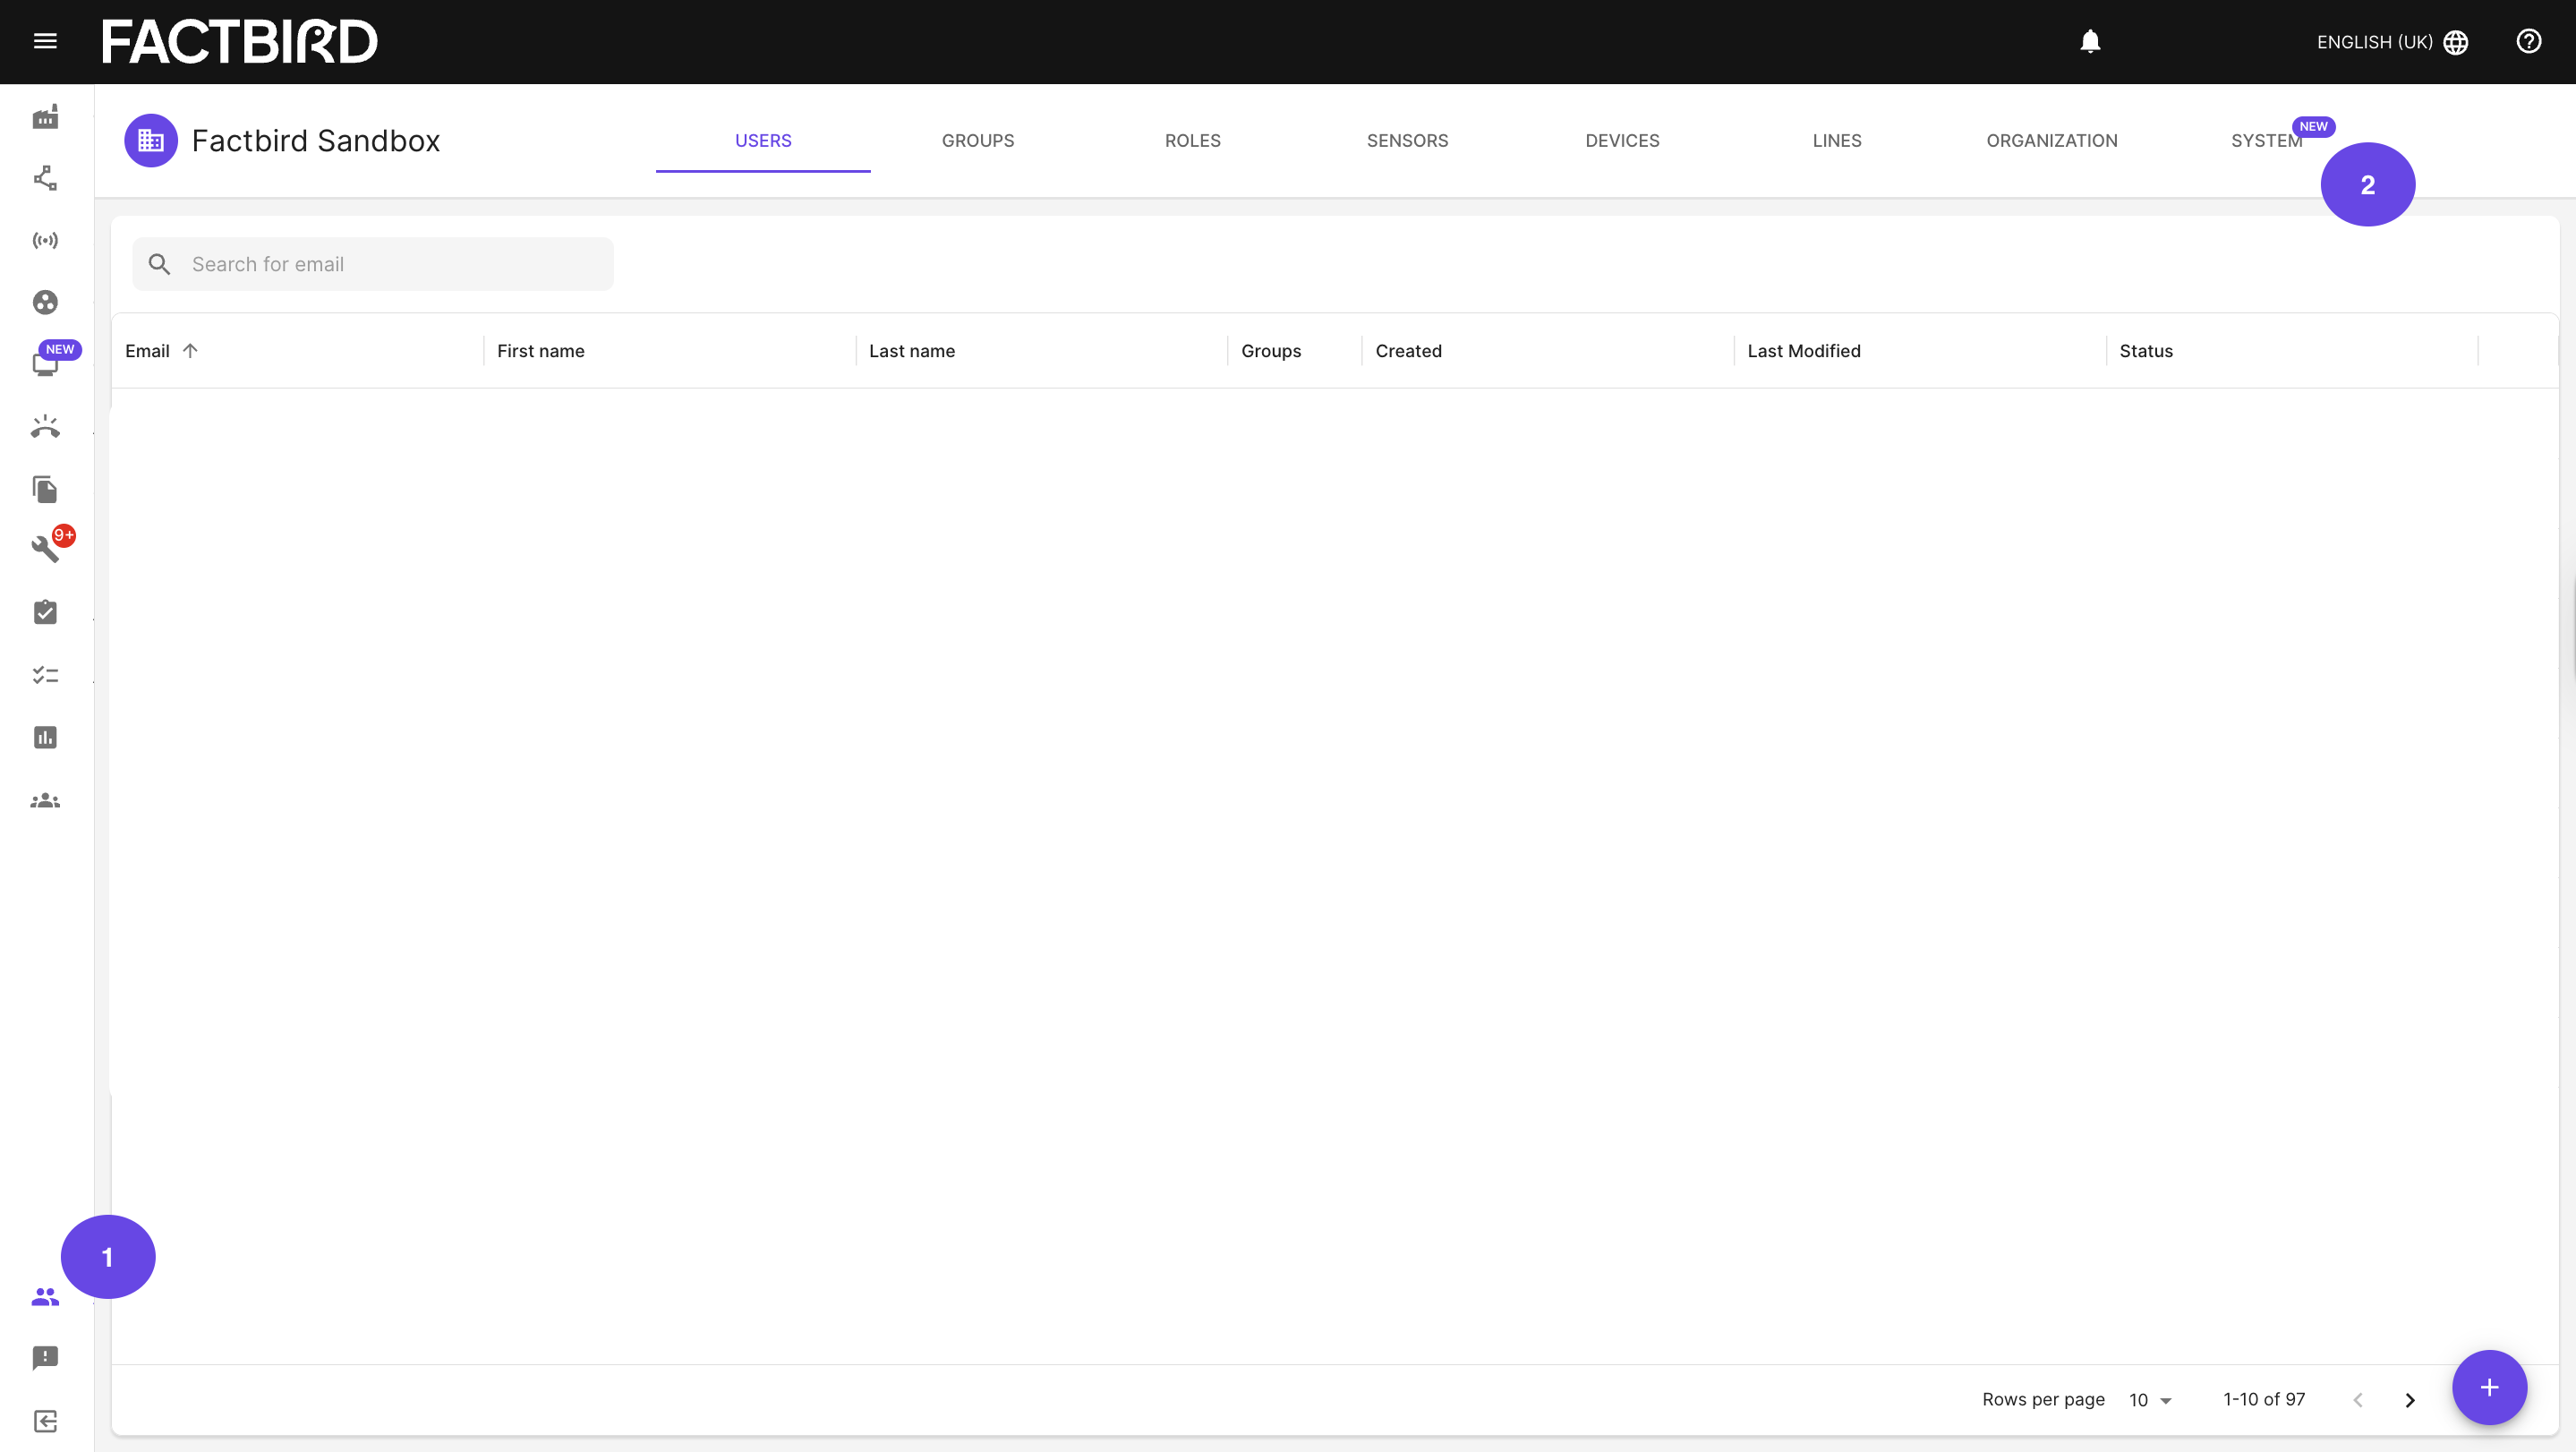Click the Groups column header
This screenshot has width=2576, height=1452.
(1271, 351)
